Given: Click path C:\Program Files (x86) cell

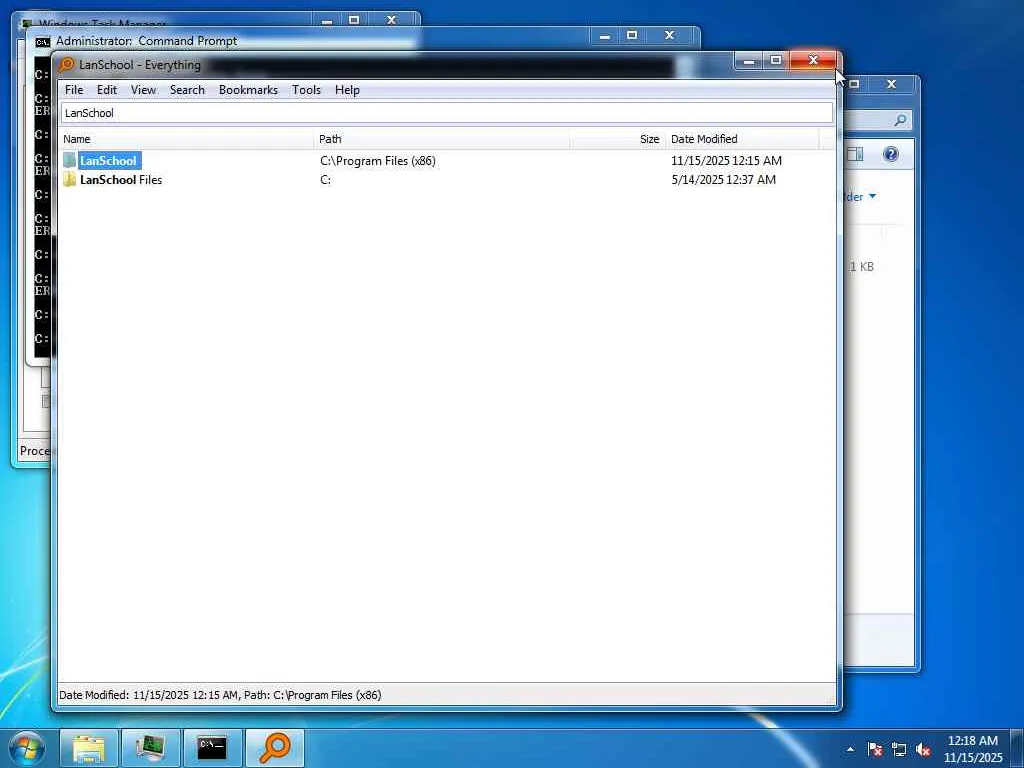Looking at the screenshot, I should 377,161.
